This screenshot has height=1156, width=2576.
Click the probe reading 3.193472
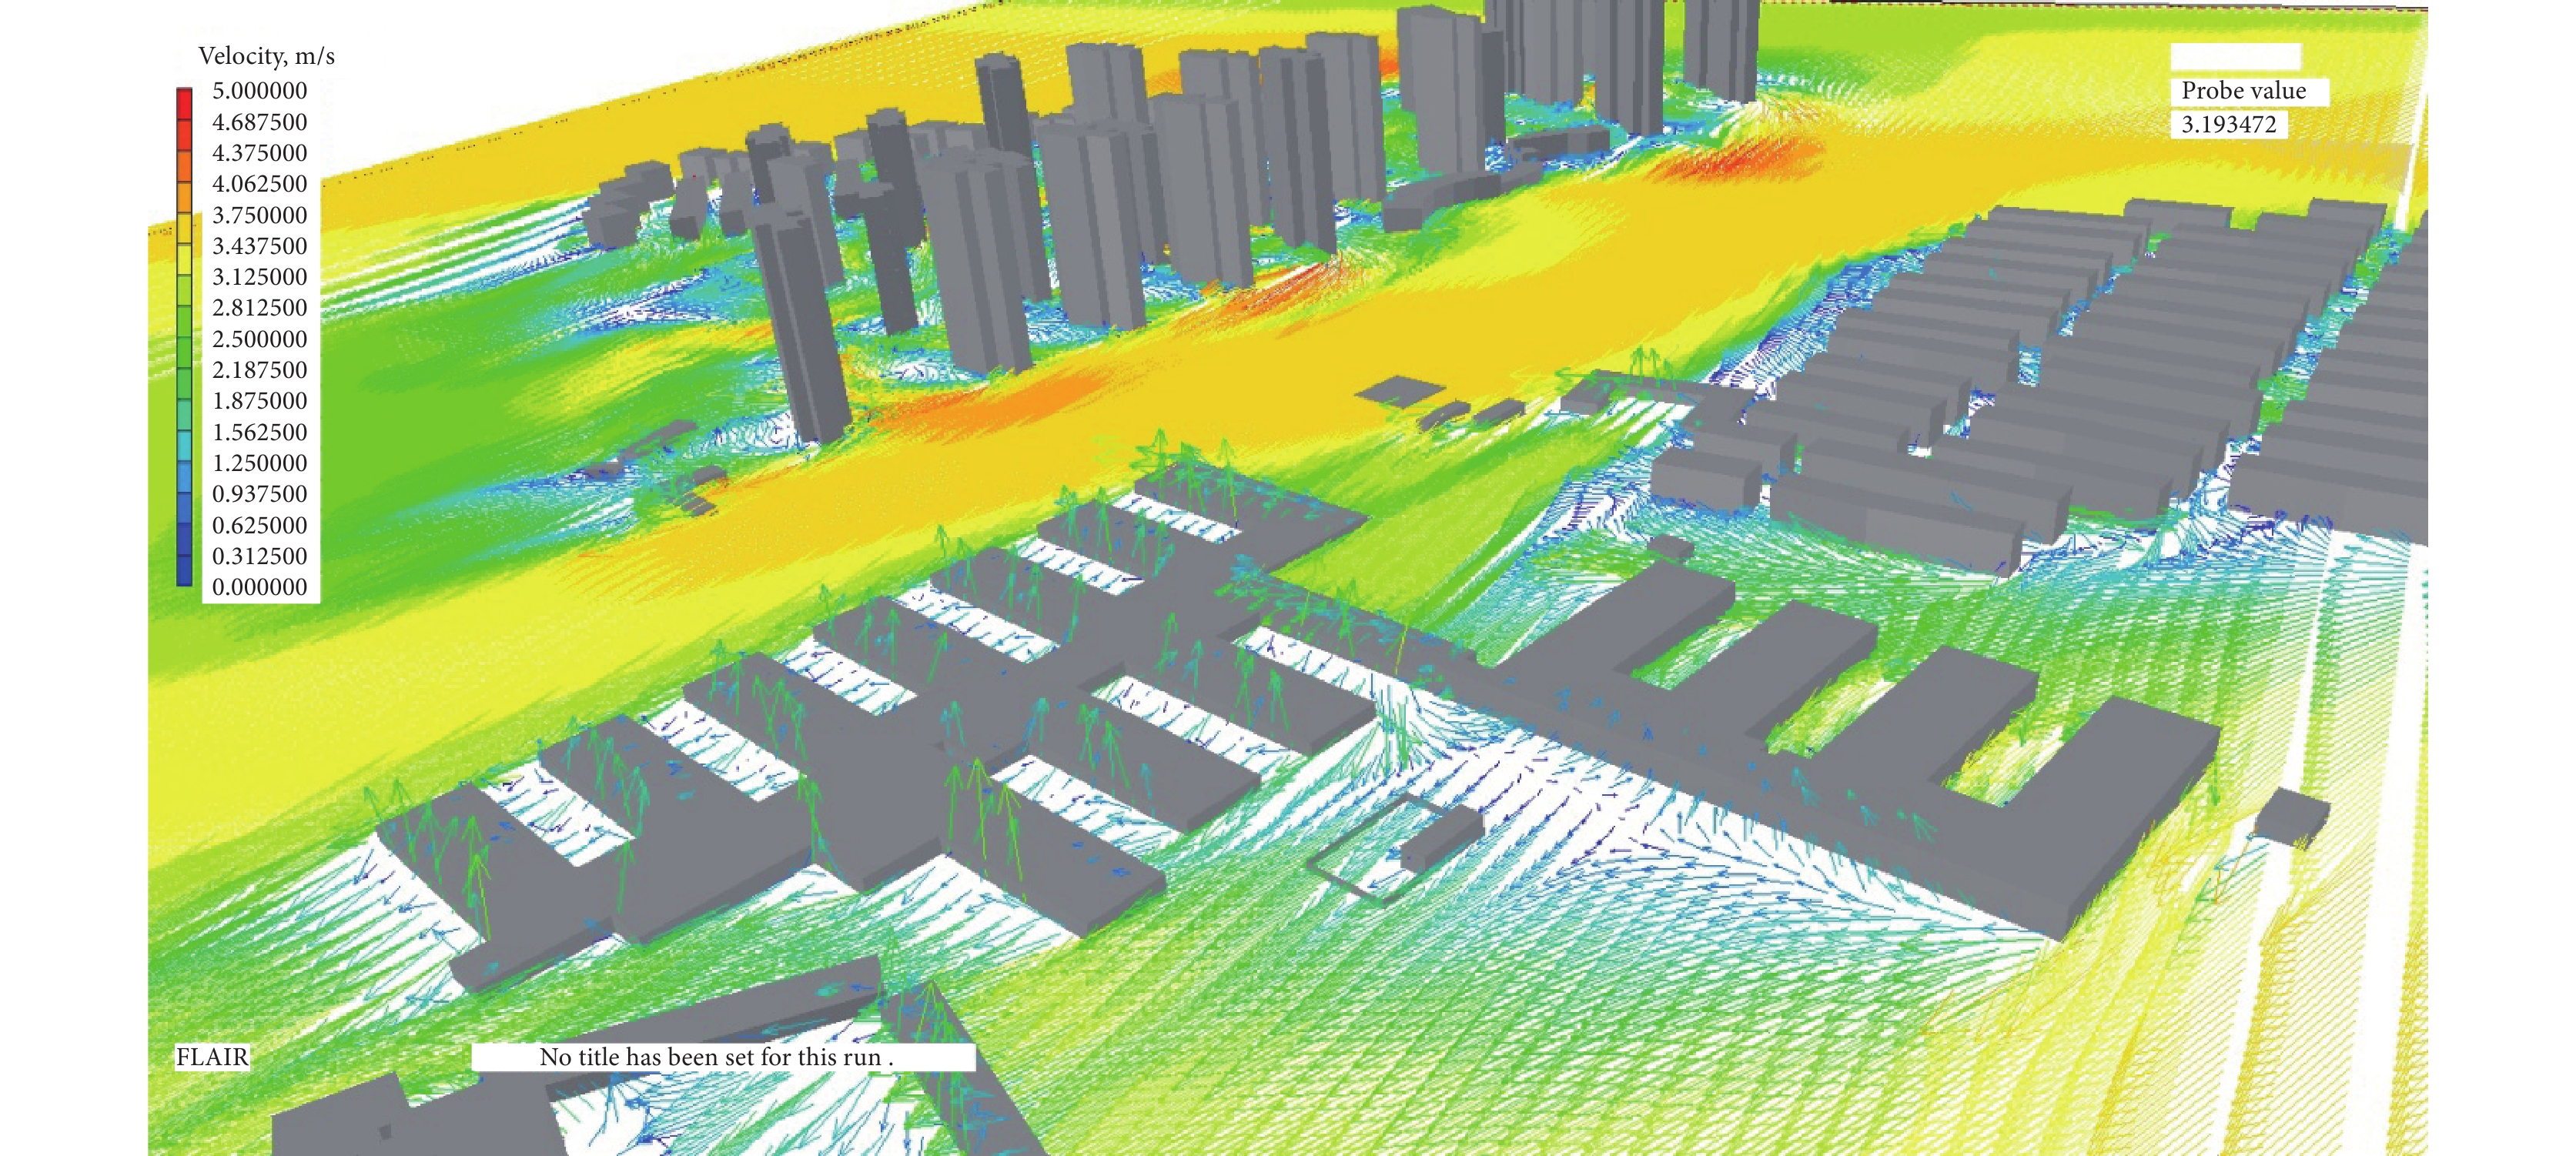pos(2228,125)
